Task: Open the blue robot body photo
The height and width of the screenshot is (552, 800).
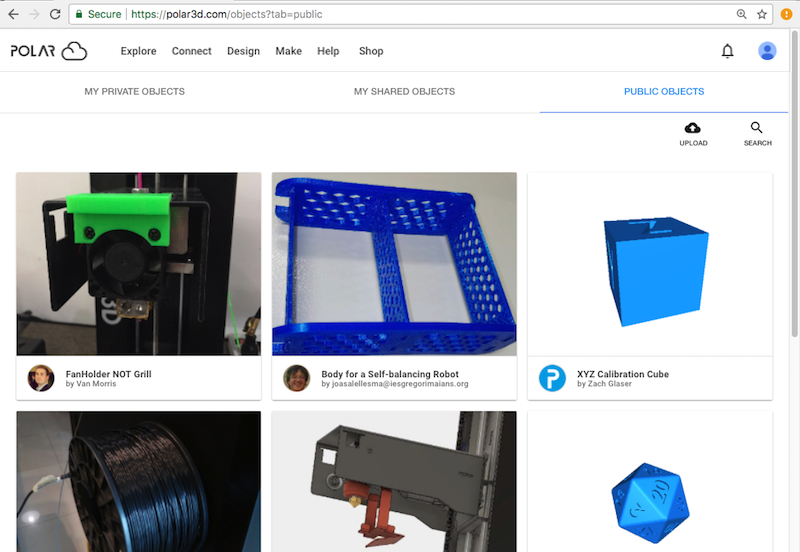Action: pos(394,264)
